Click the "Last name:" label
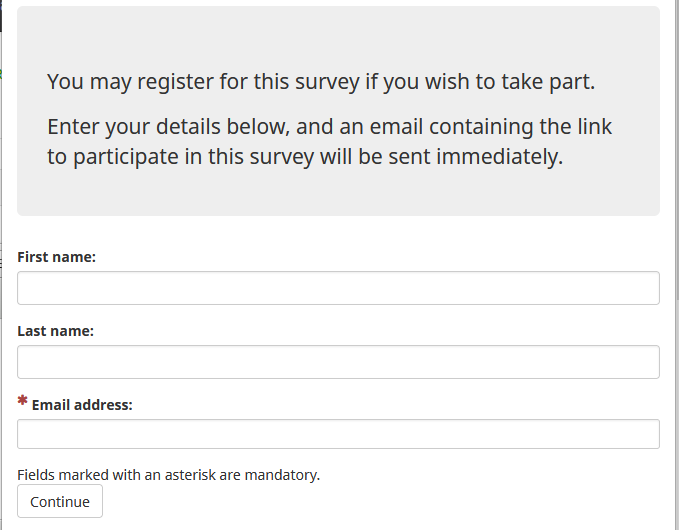The width and height of the screenshot is (679, 530). [x=56, y=331]
